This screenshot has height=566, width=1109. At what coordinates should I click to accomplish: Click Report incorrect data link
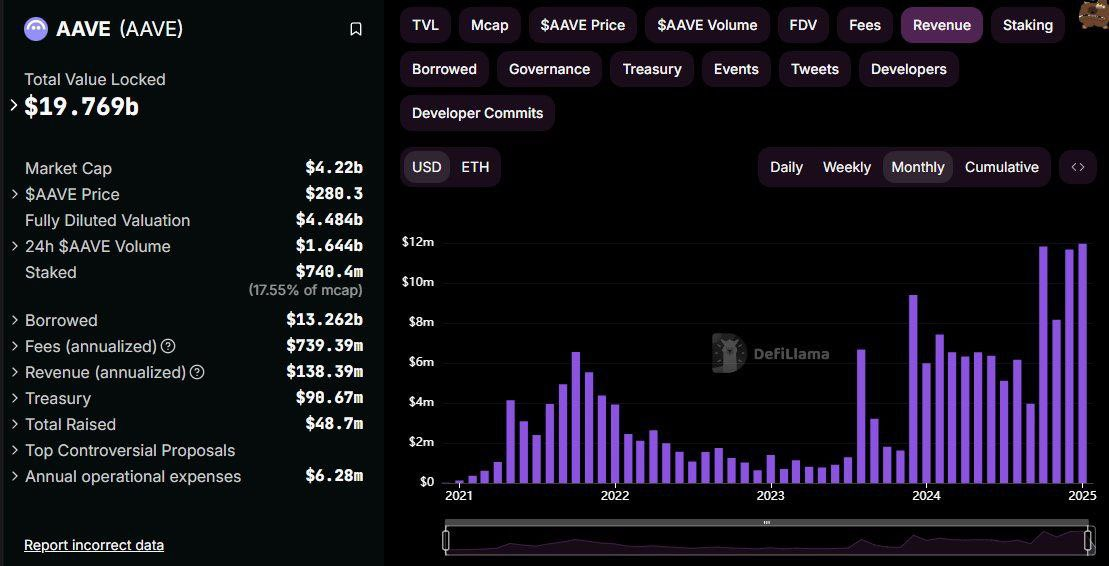pyautogui.click(x=94, y=545)
